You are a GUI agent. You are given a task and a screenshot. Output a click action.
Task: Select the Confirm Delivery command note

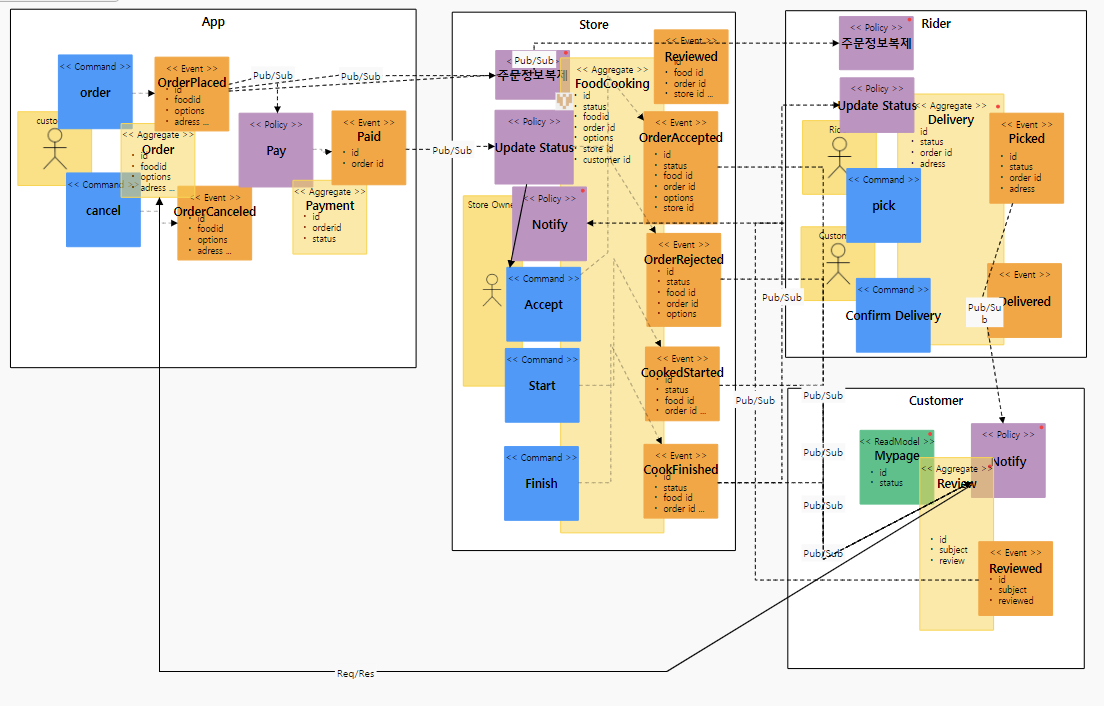893,315
